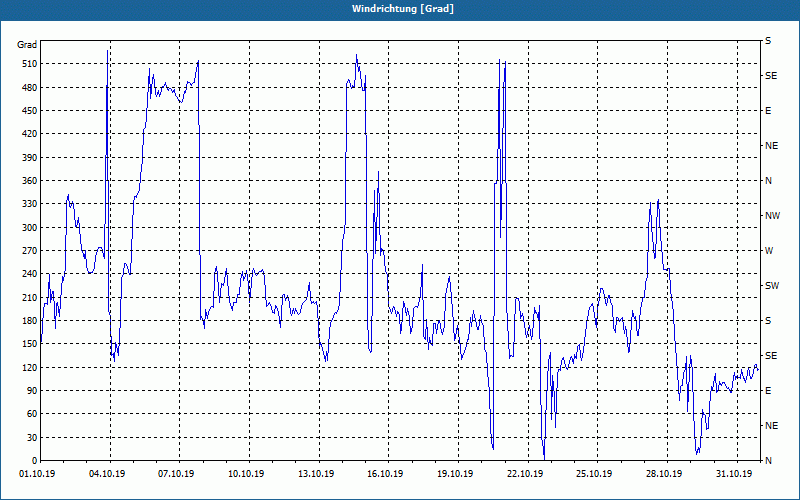Select the 25.10.19 date label
This screenshot has height=500, width=800.
[594, 474]
